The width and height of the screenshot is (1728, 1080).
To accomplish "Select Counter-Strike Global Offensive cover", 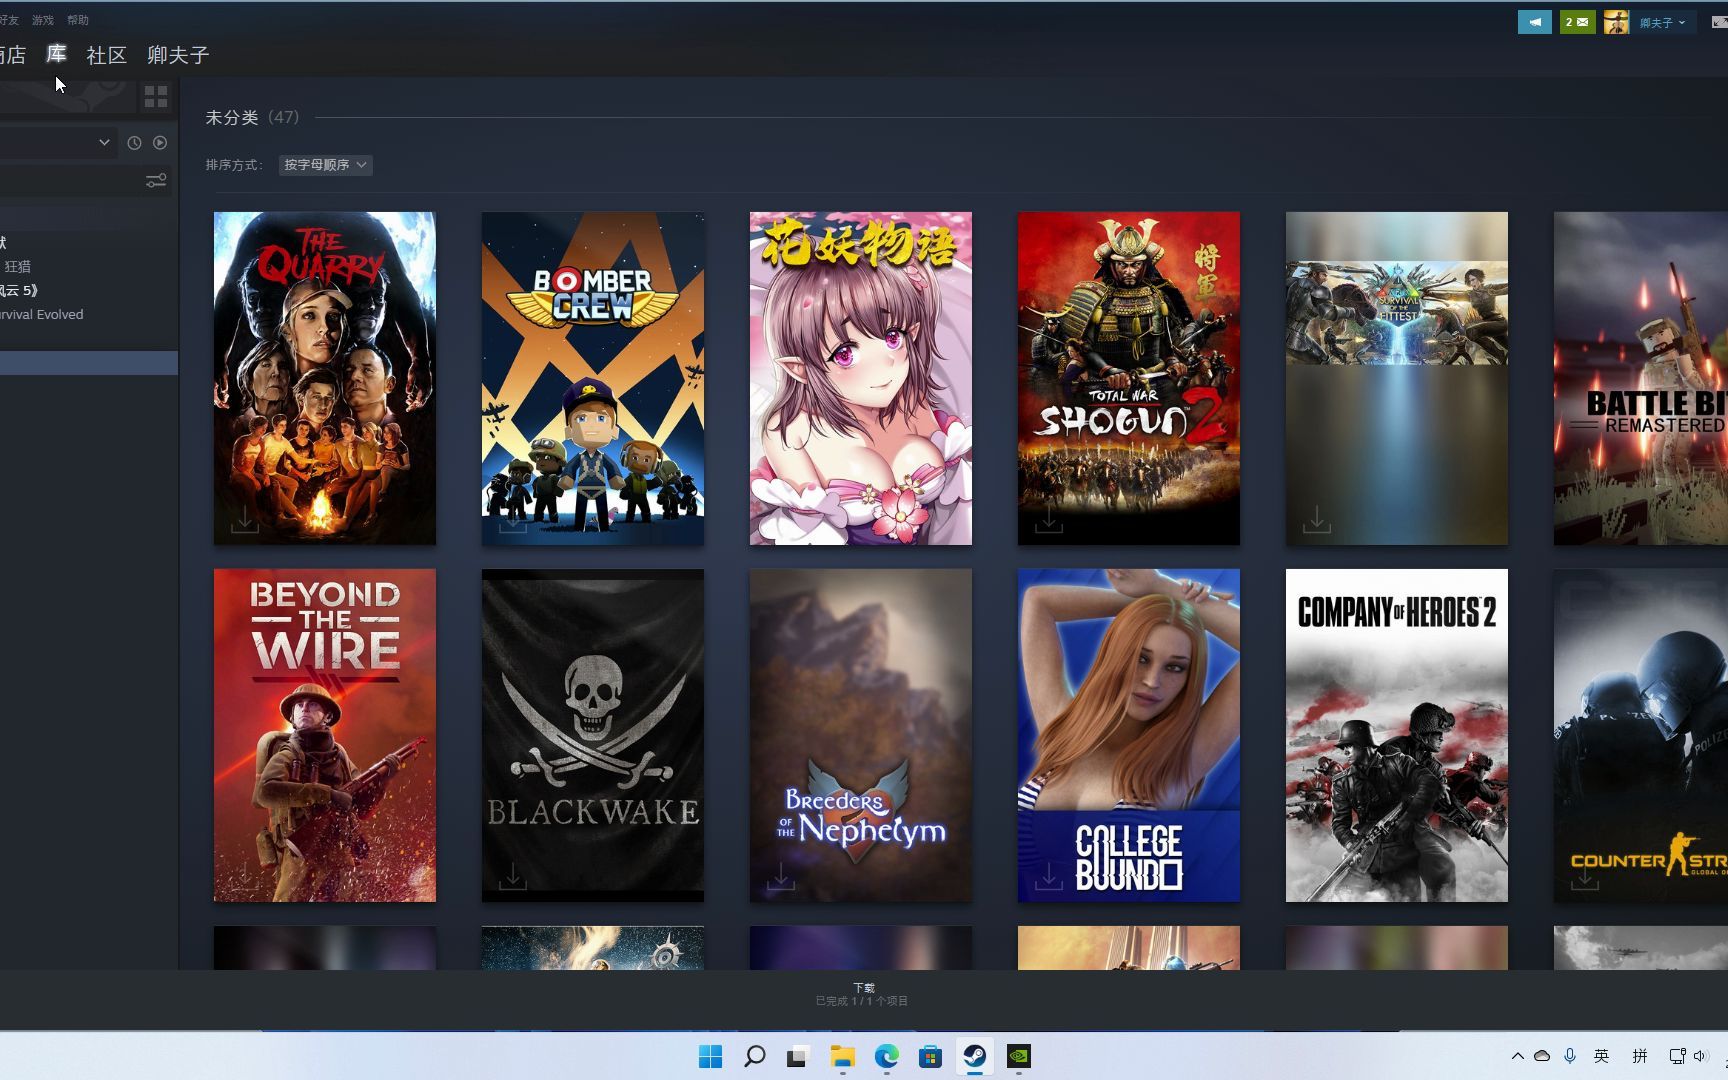I will 1641,735.
